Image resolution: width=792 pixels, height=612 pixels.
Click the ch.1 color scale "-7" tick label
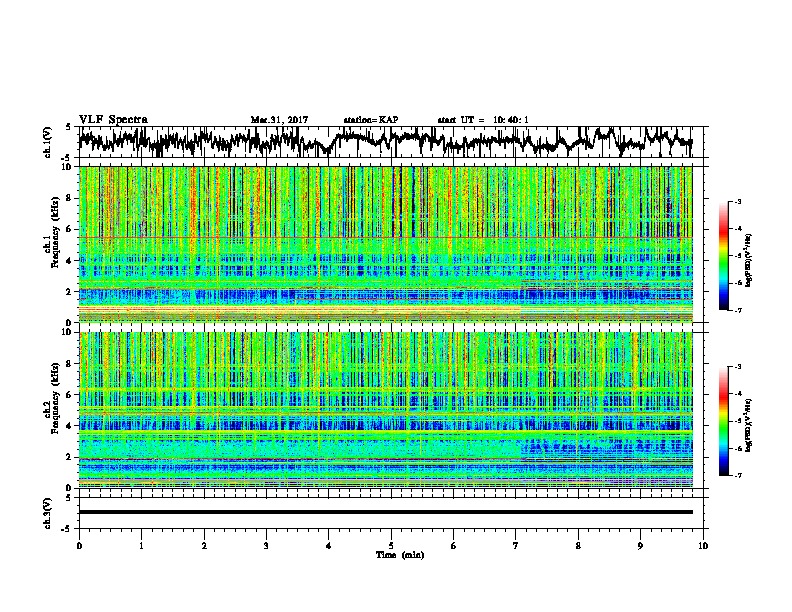pyautogui.click(x=738, y=310)
